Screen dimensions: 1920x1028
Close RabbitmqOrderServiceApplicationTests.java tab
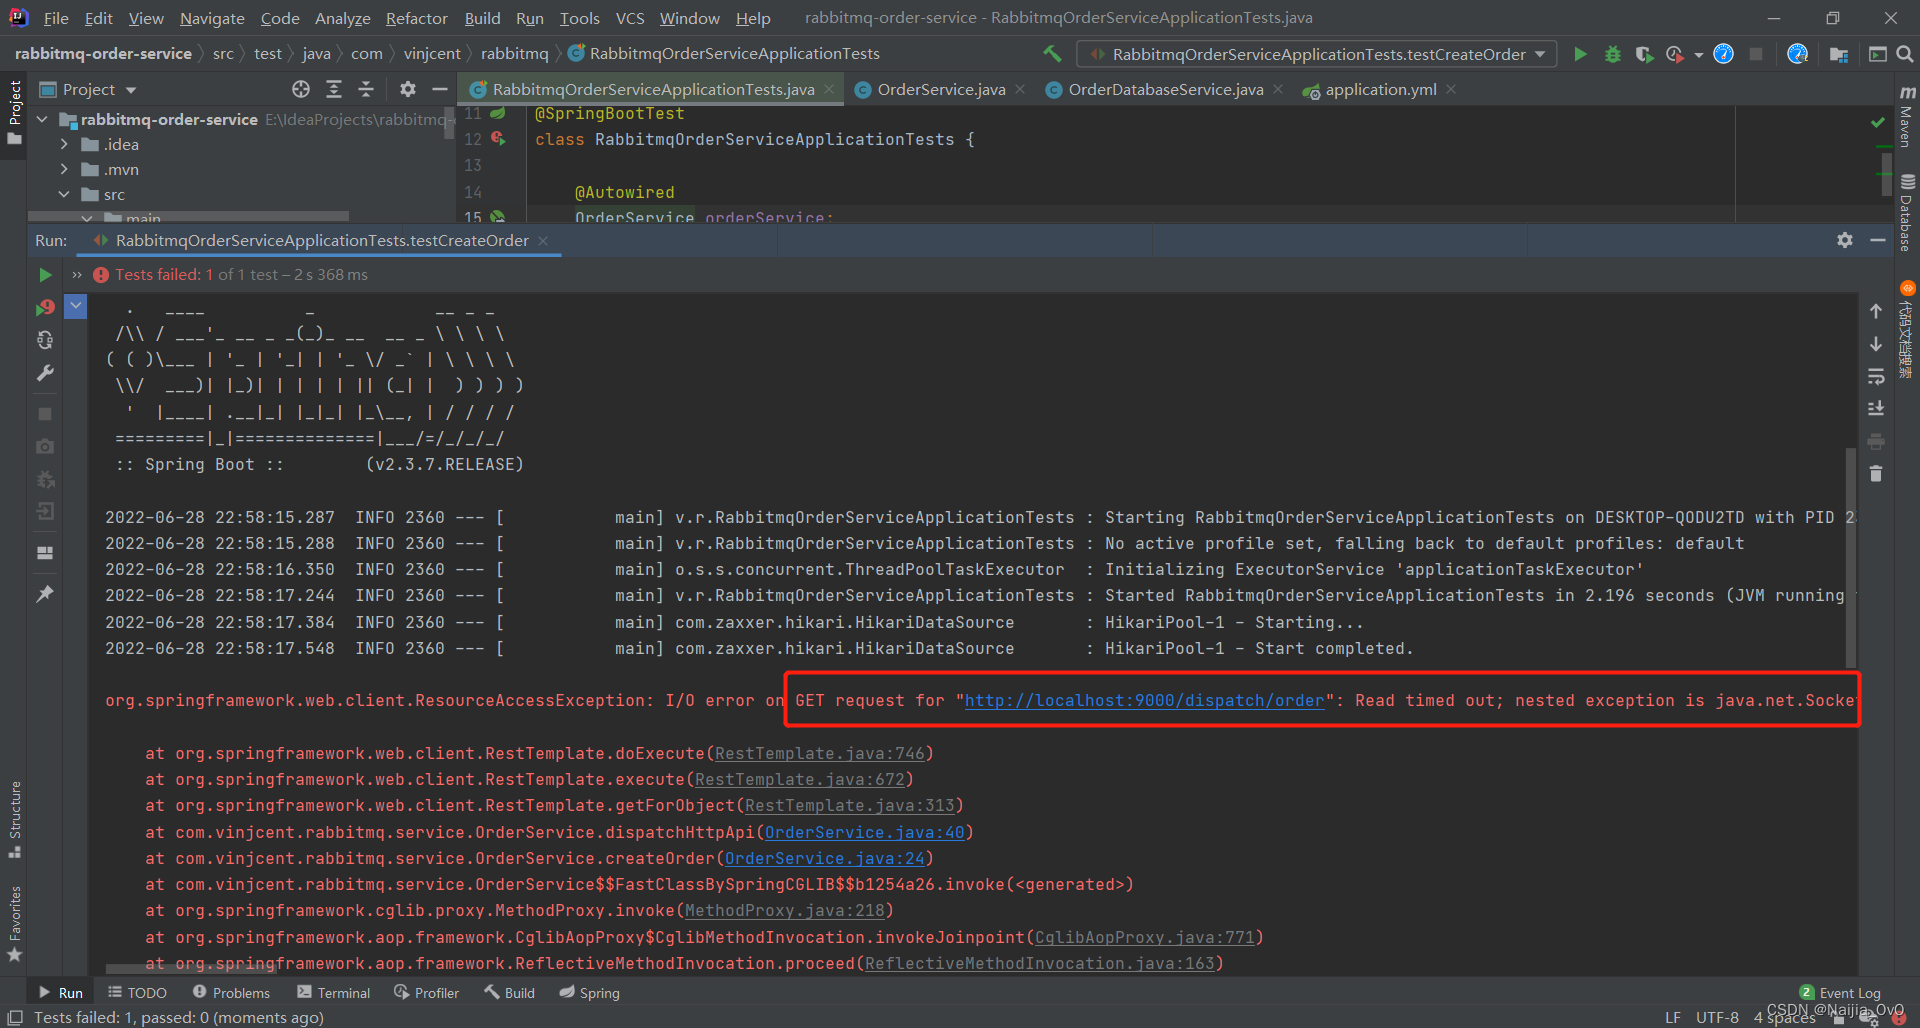(829, 89)
